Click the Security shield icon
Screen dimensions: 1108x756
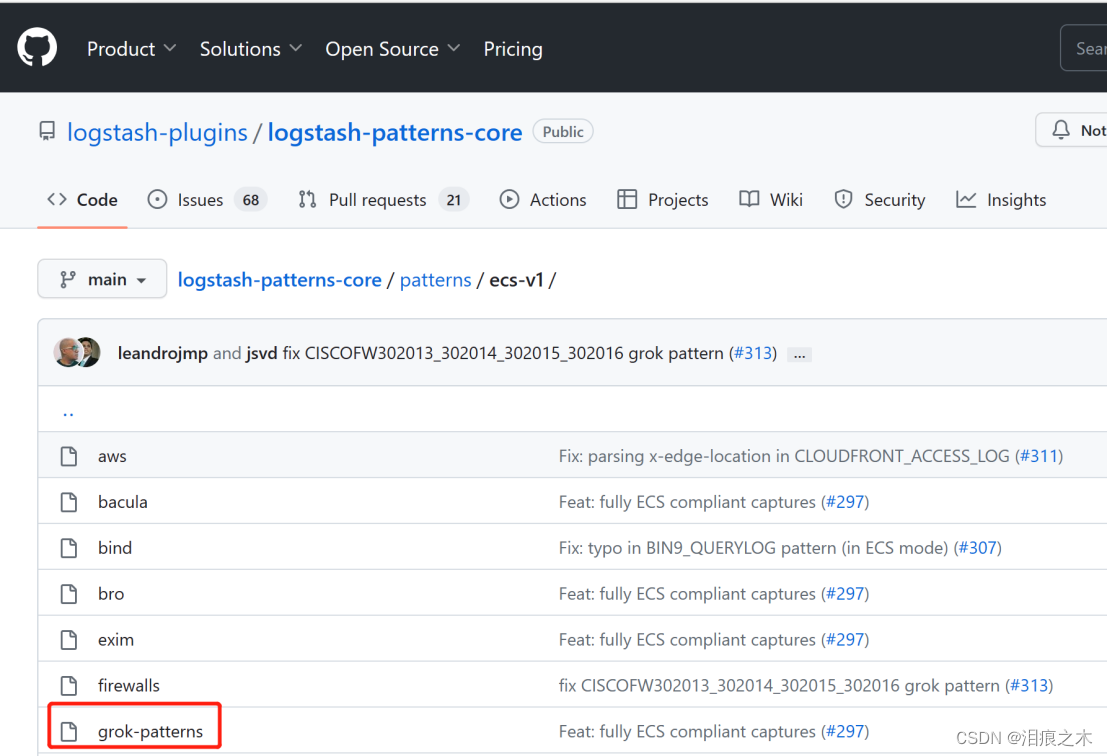[843, 199]
